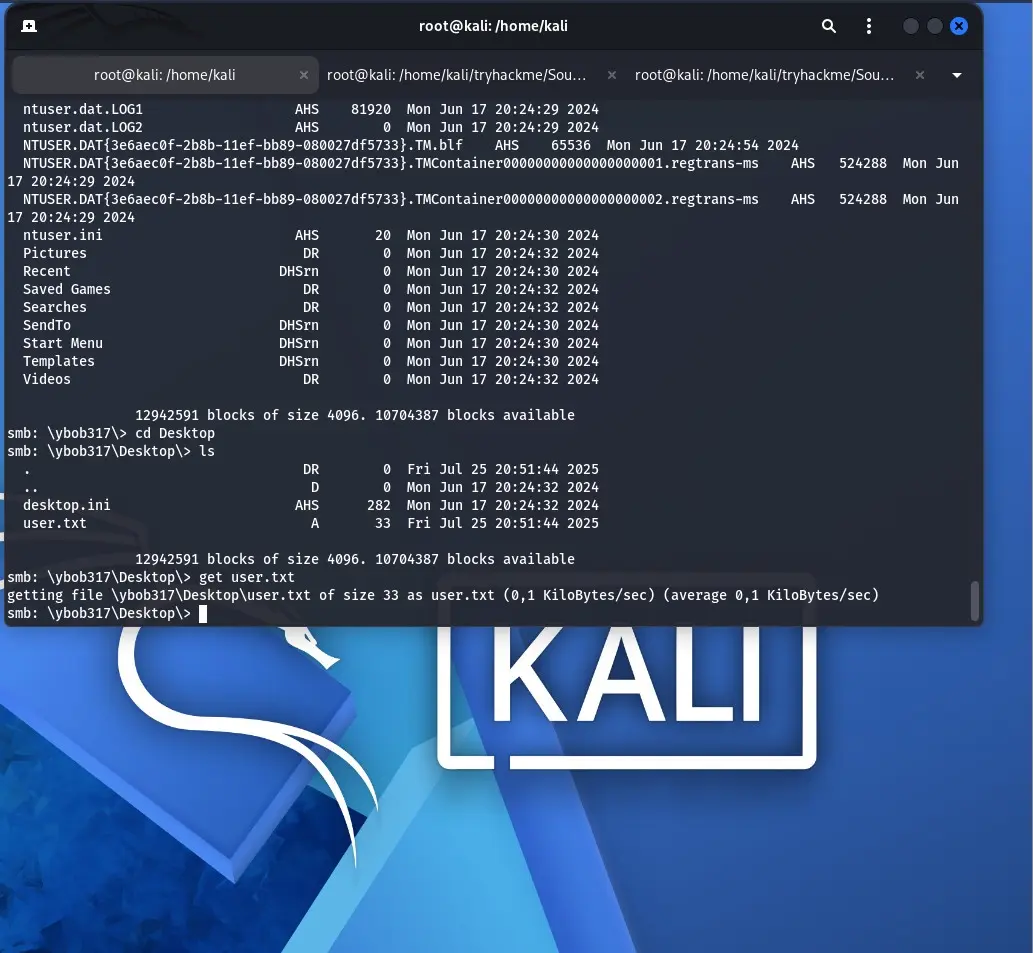Click the desktop.ini file name

coord(67,505)
